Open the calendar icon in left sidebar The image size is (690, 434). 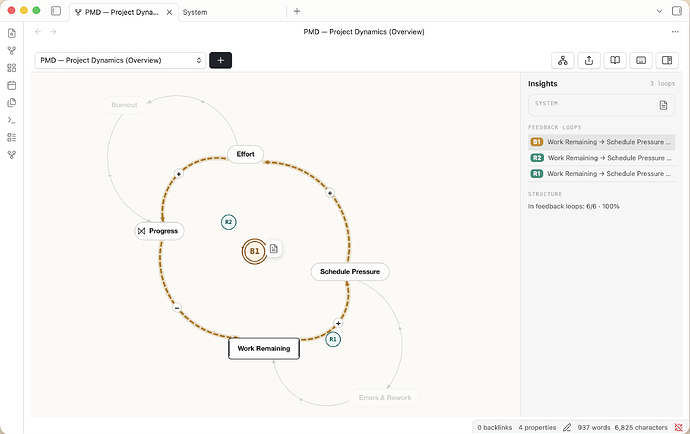tap(12, 85)
